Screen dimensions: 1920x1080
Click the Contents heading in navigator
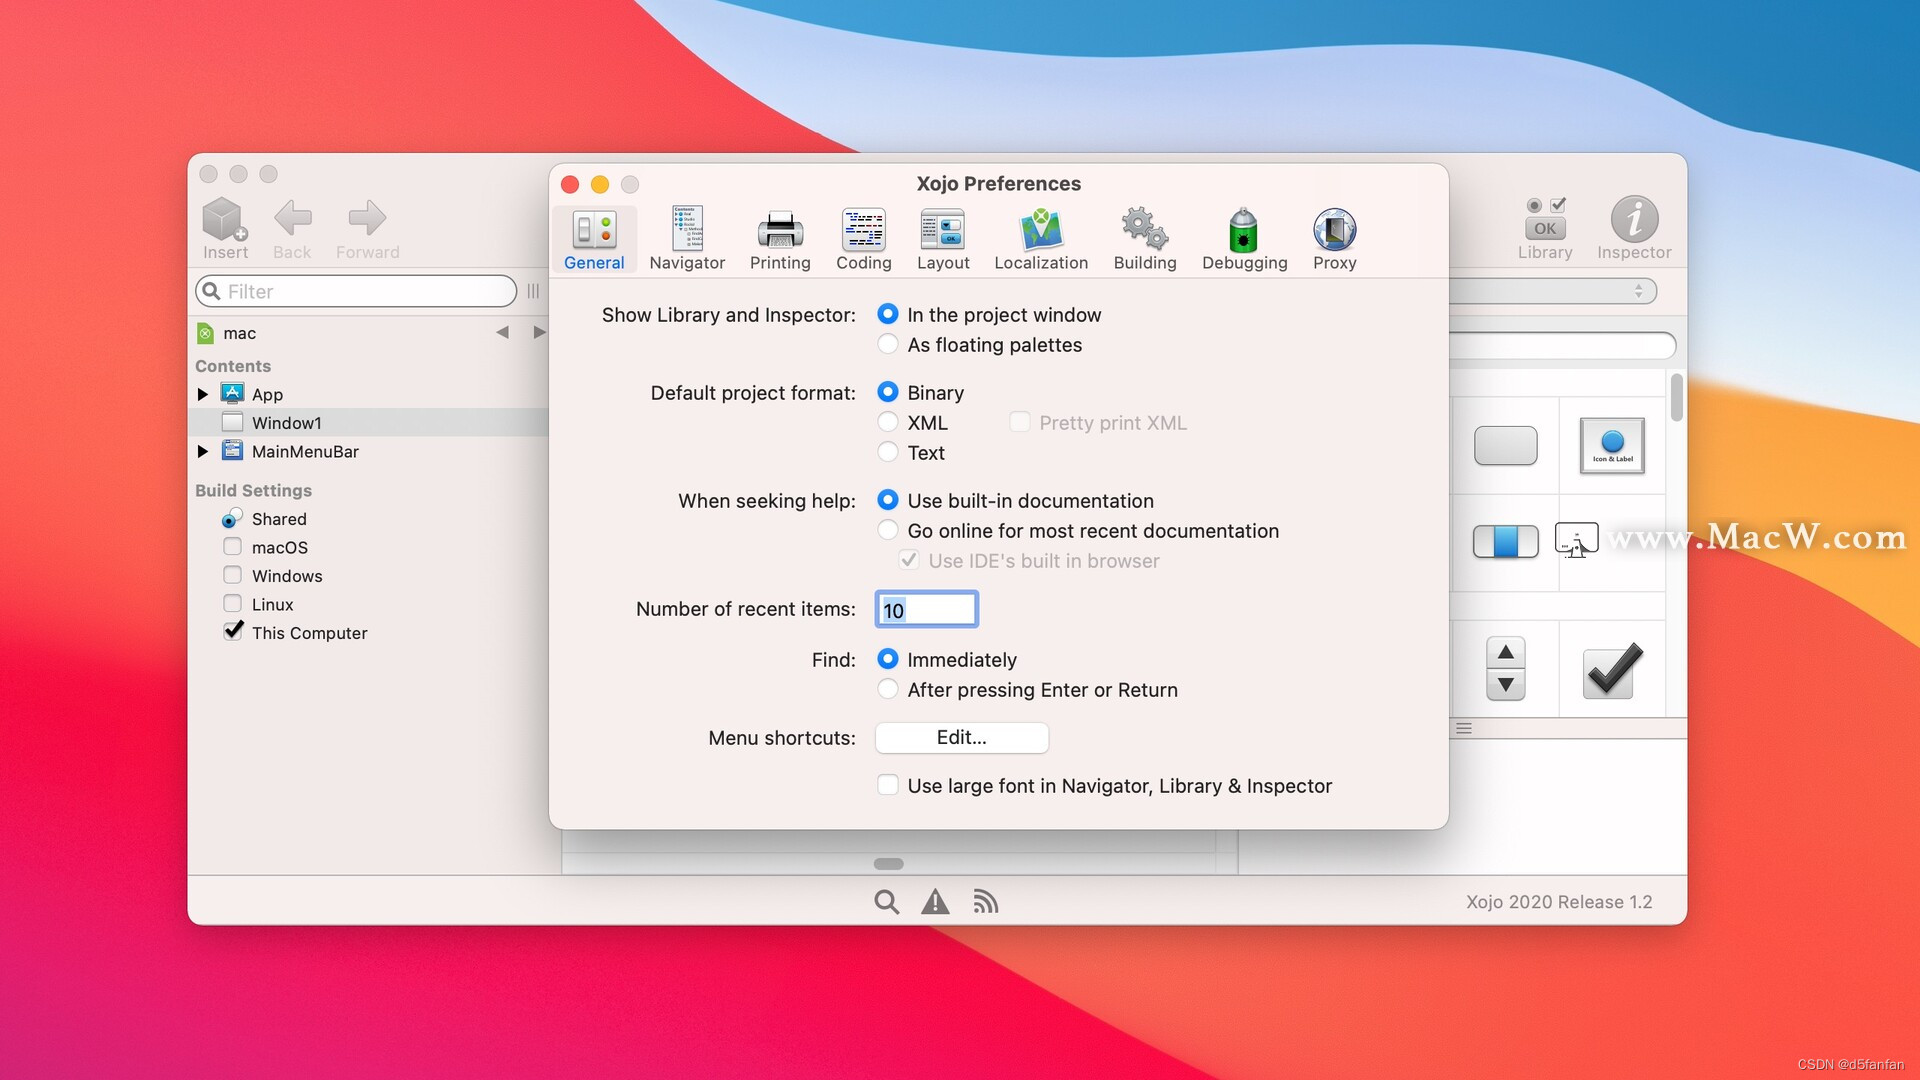coord(233,366)
